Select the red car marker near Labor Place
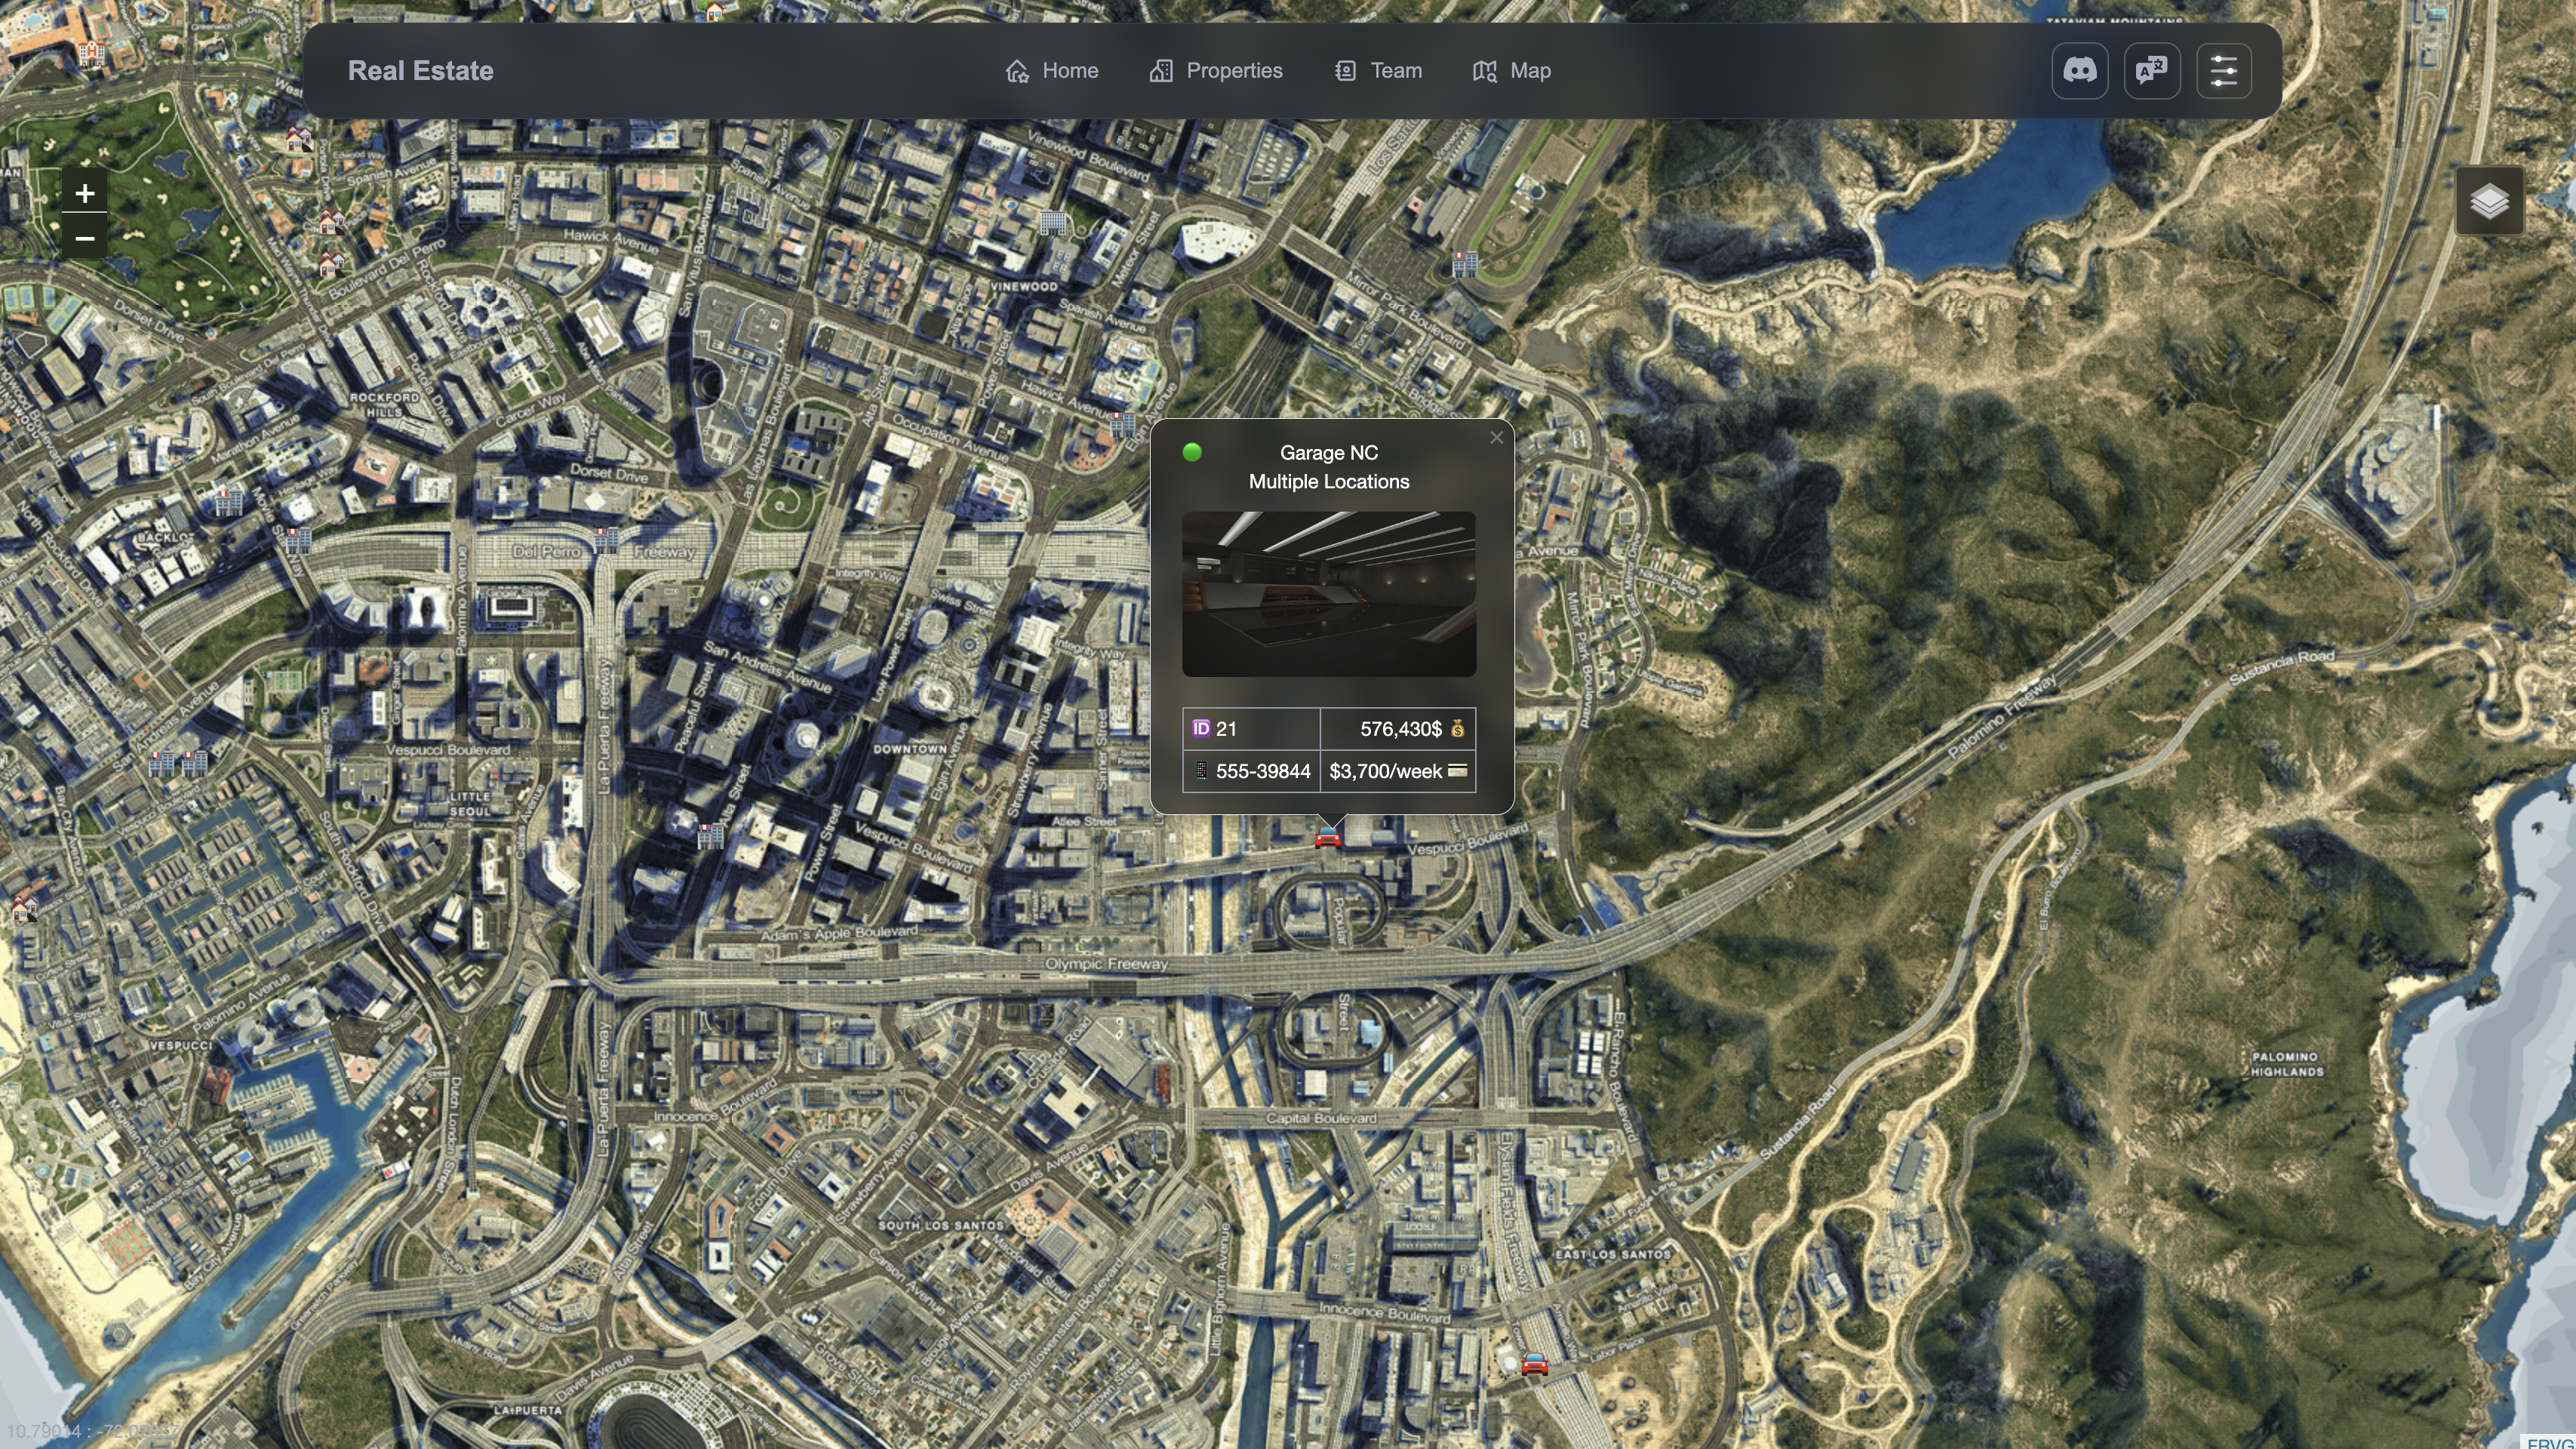This screenshot has height=1449, width=2576. click(1534, 1364)
